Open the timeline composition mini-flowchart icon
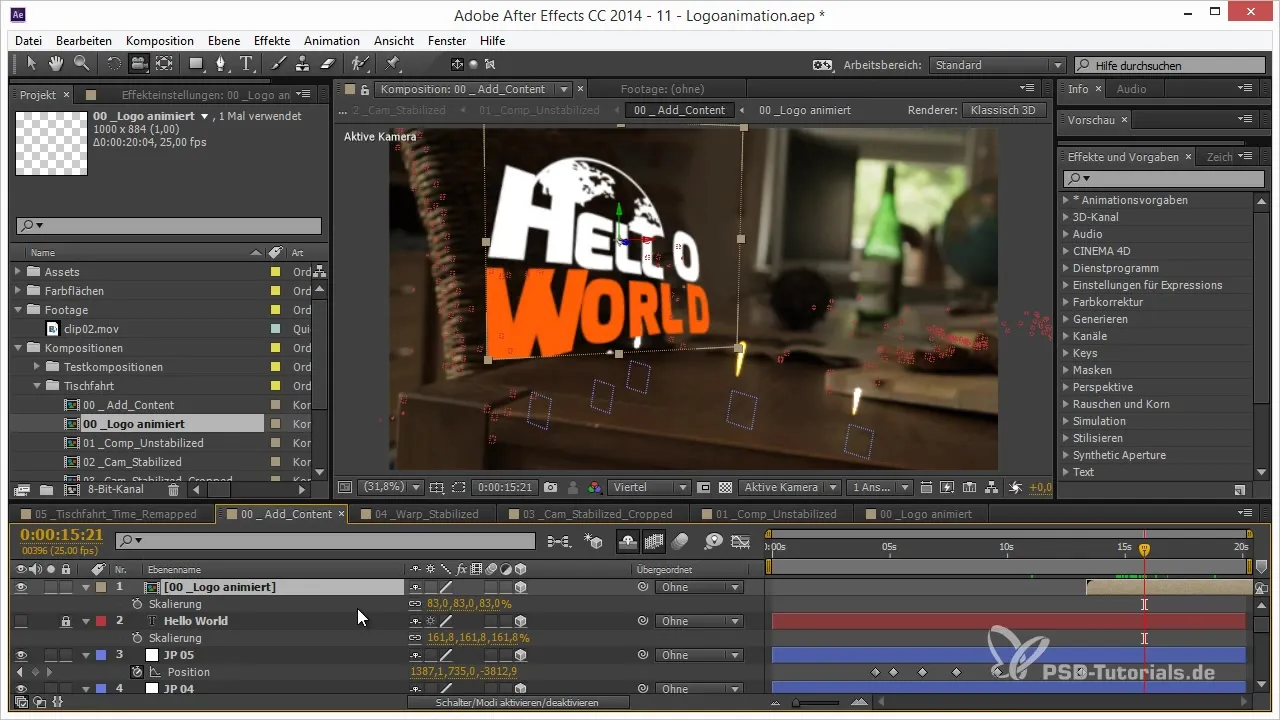The height and width of the screenshot is (720, 1280). click(559, 541)
